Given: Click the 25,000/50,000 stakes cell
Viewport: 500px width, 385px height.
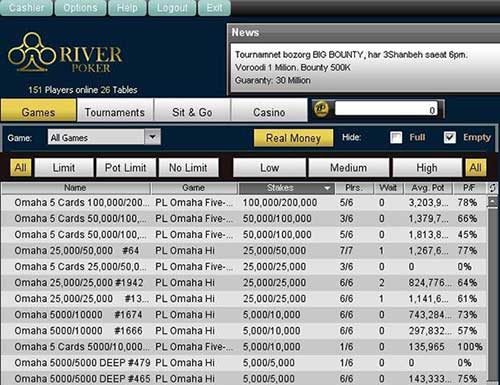Looking at the screenshot, I should (274, 251).
